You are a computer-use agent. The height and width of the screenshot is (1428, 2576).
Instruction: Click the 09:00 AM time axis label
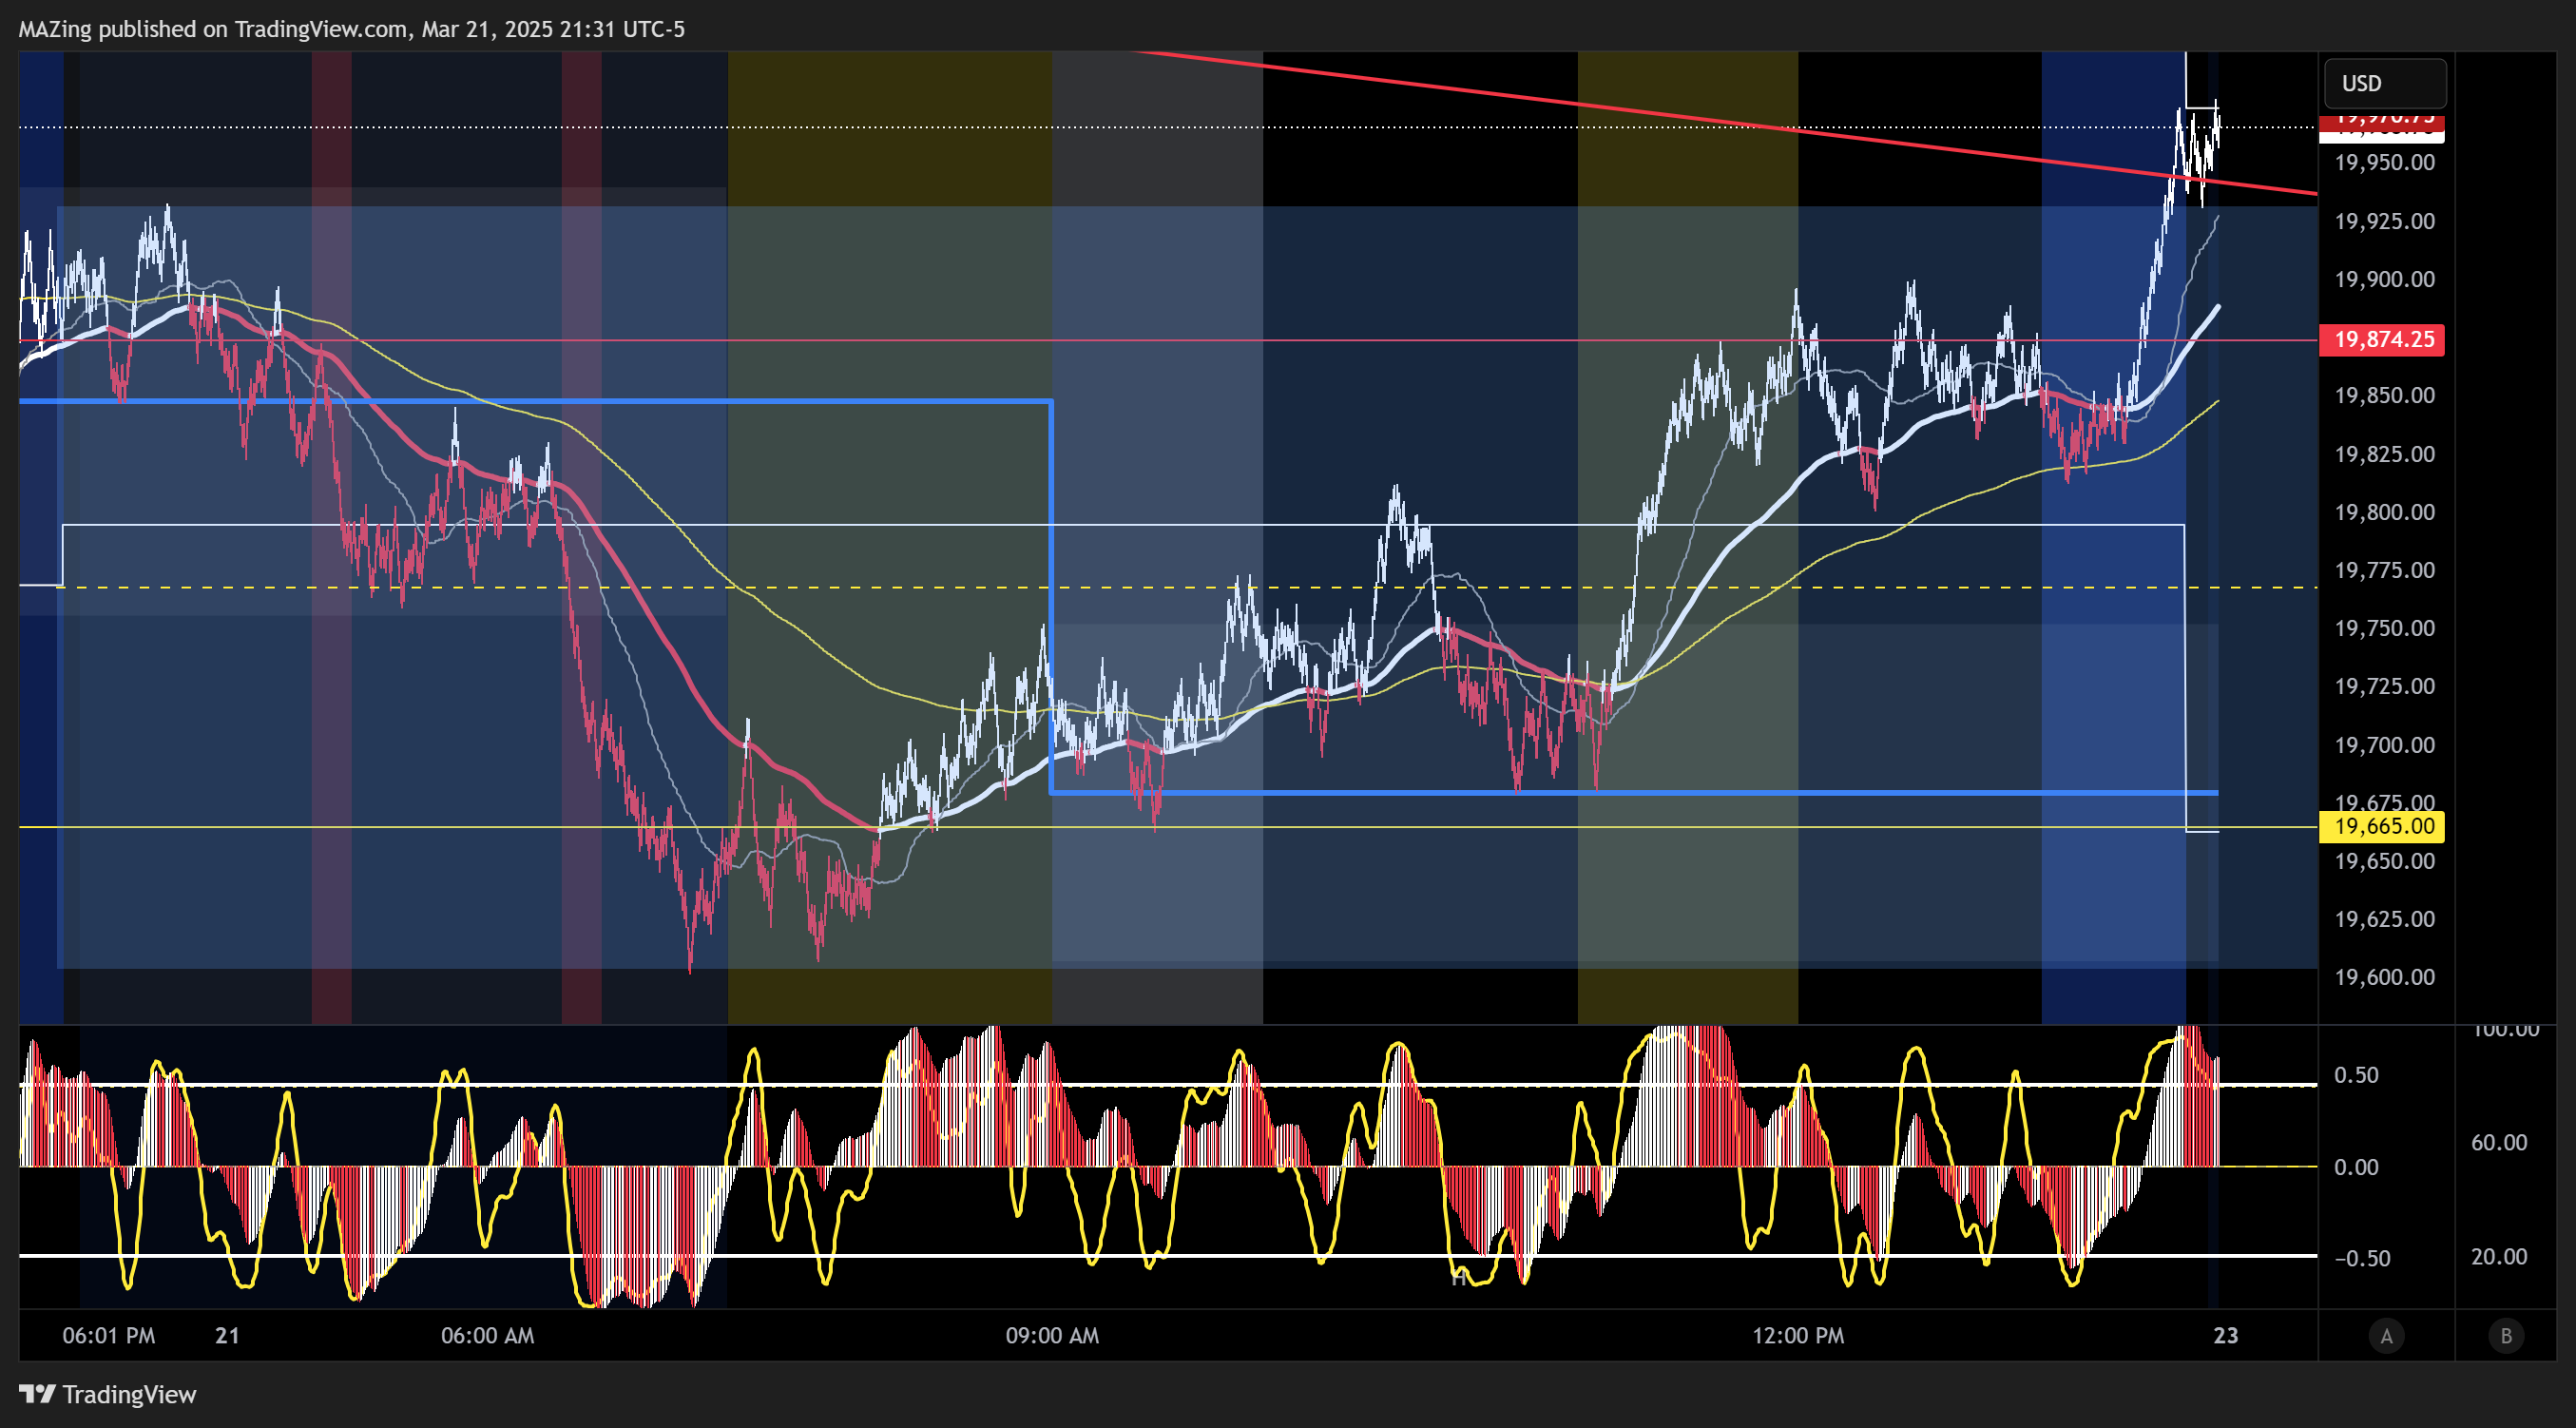1052,1335
